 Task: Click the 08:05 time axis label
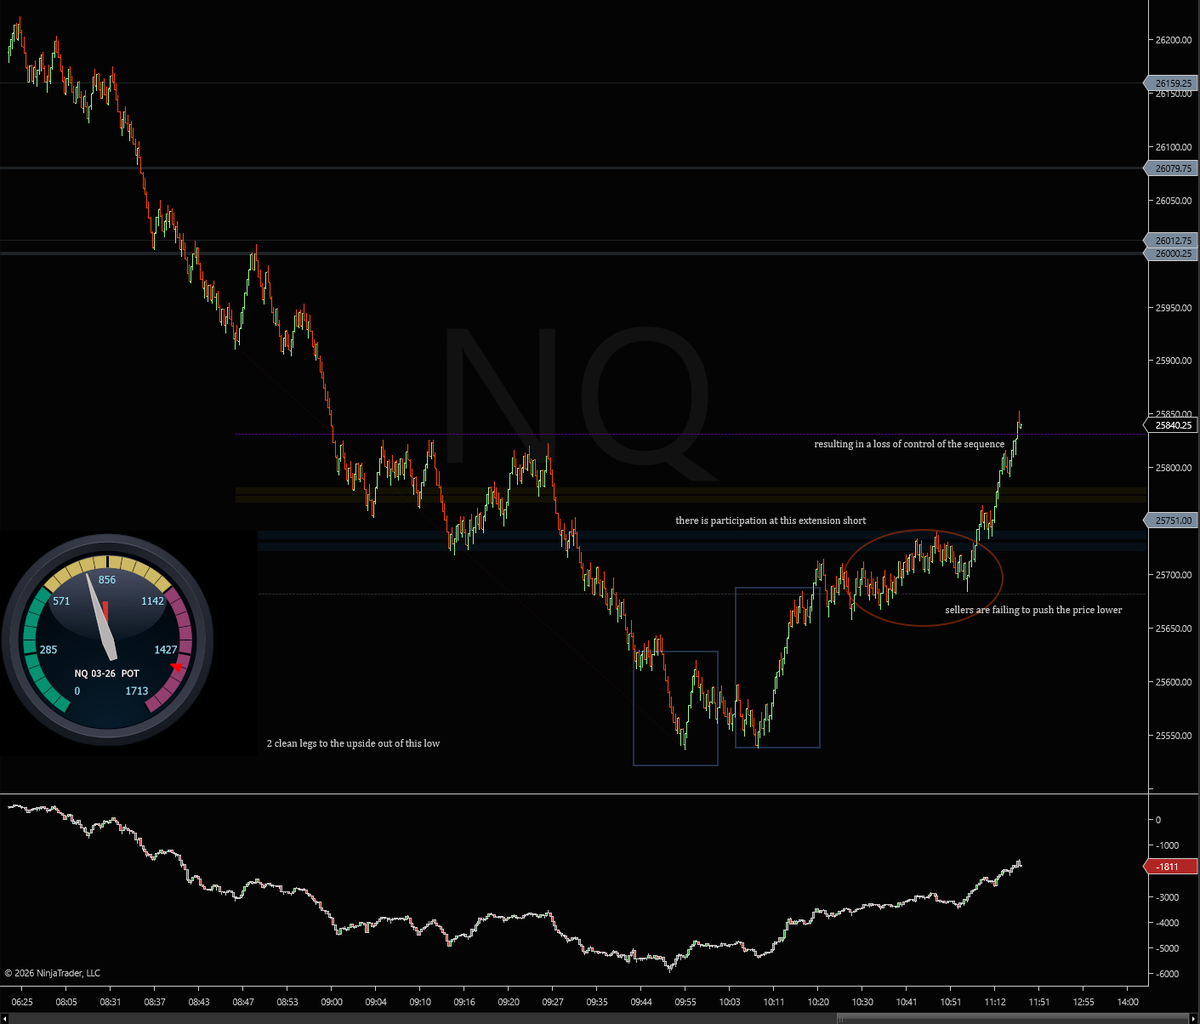tap(66, 1001)
